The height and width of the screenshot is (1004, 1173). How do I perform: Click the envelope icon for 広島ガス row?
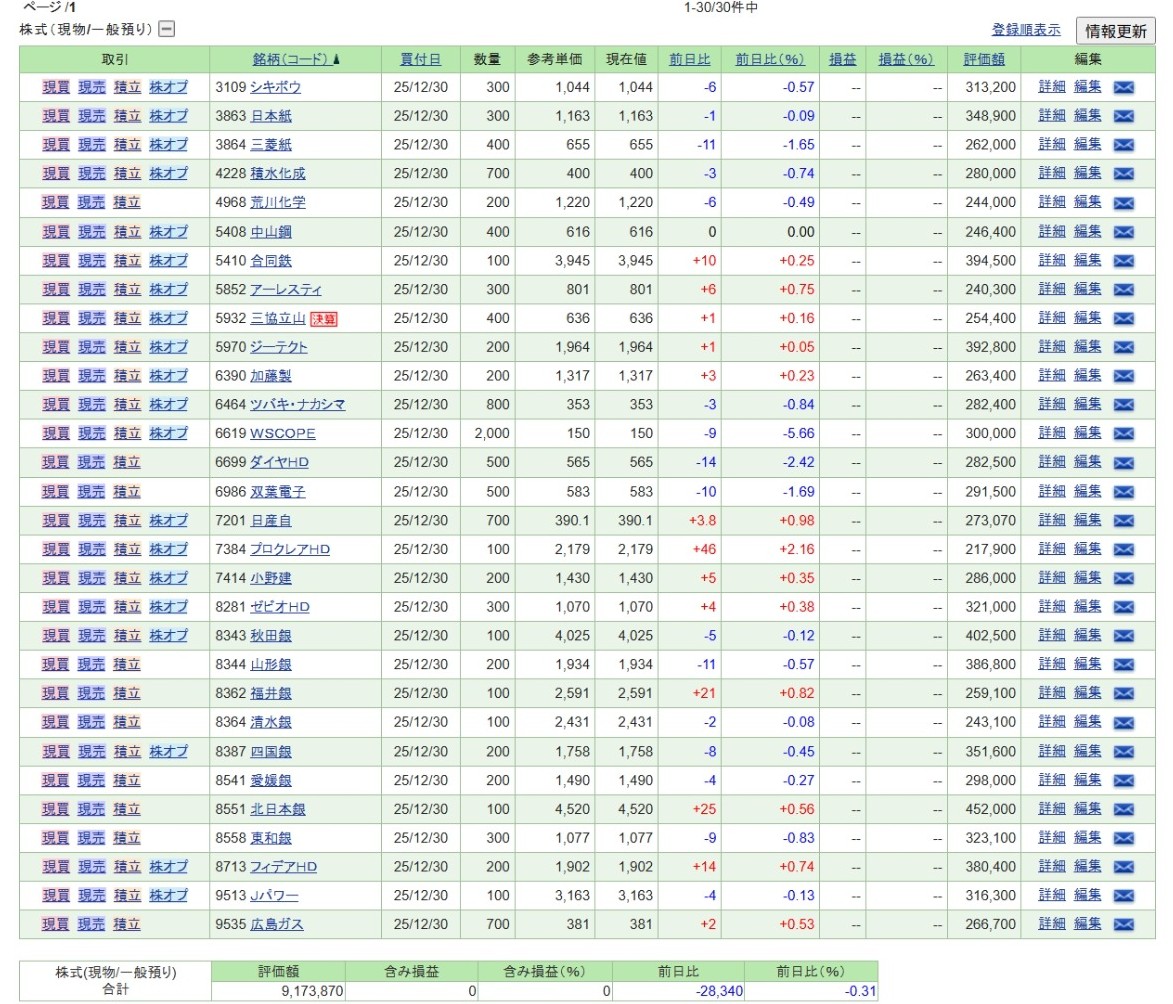coord(1123,924)
